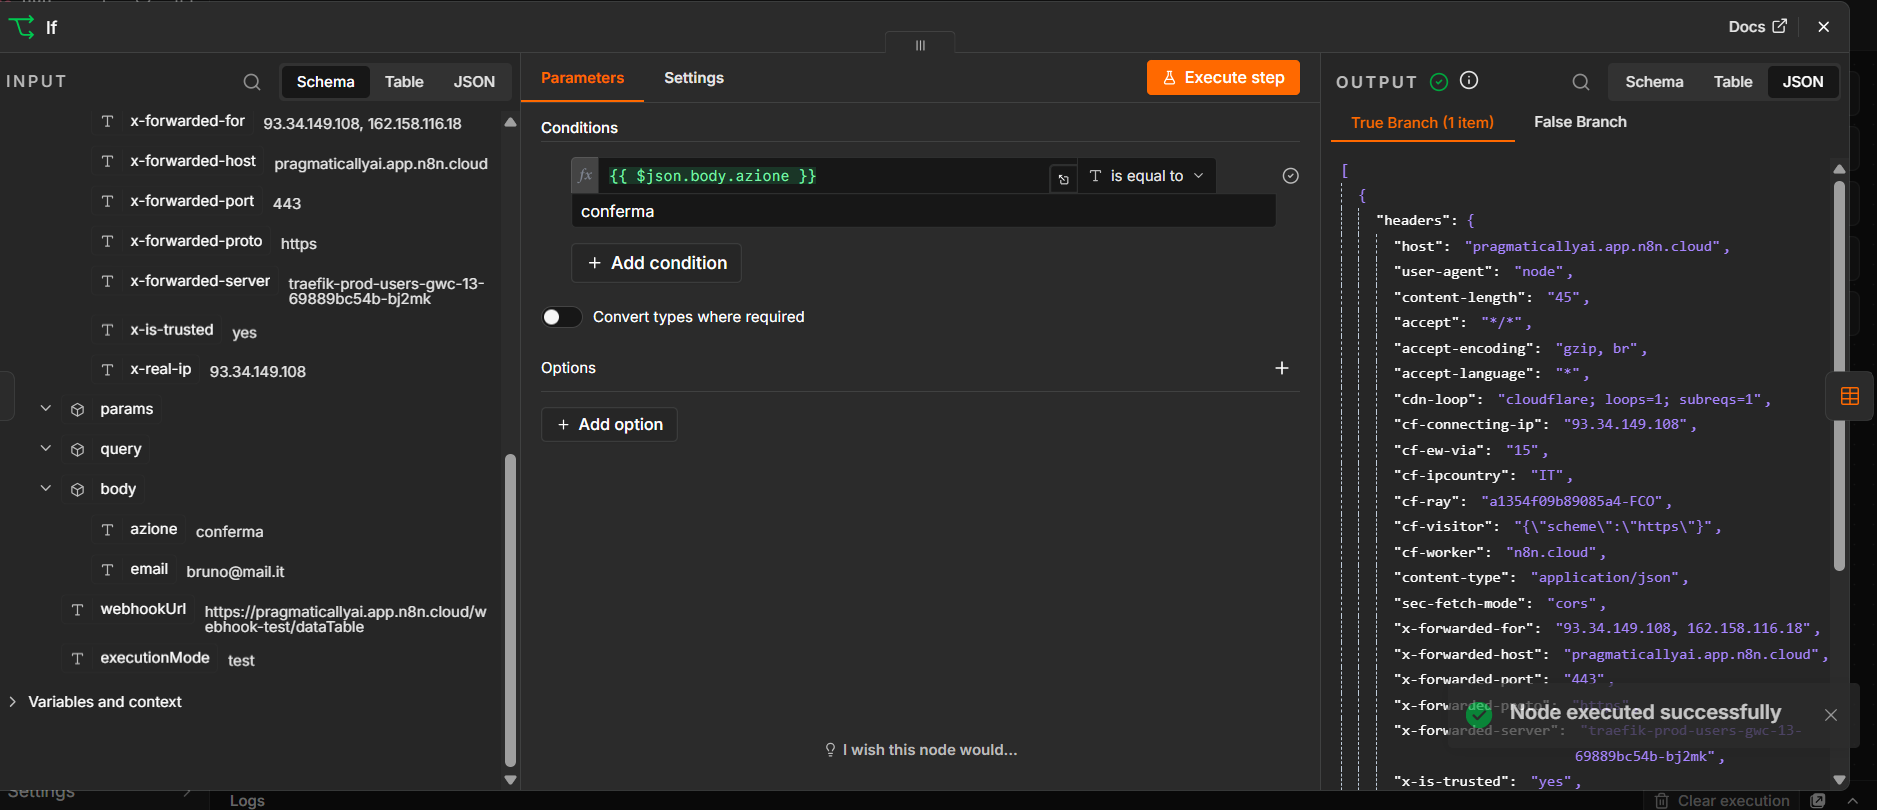Click the query cube icon
The height and width of the screenshot is (810, 1877).
[77, 450]
